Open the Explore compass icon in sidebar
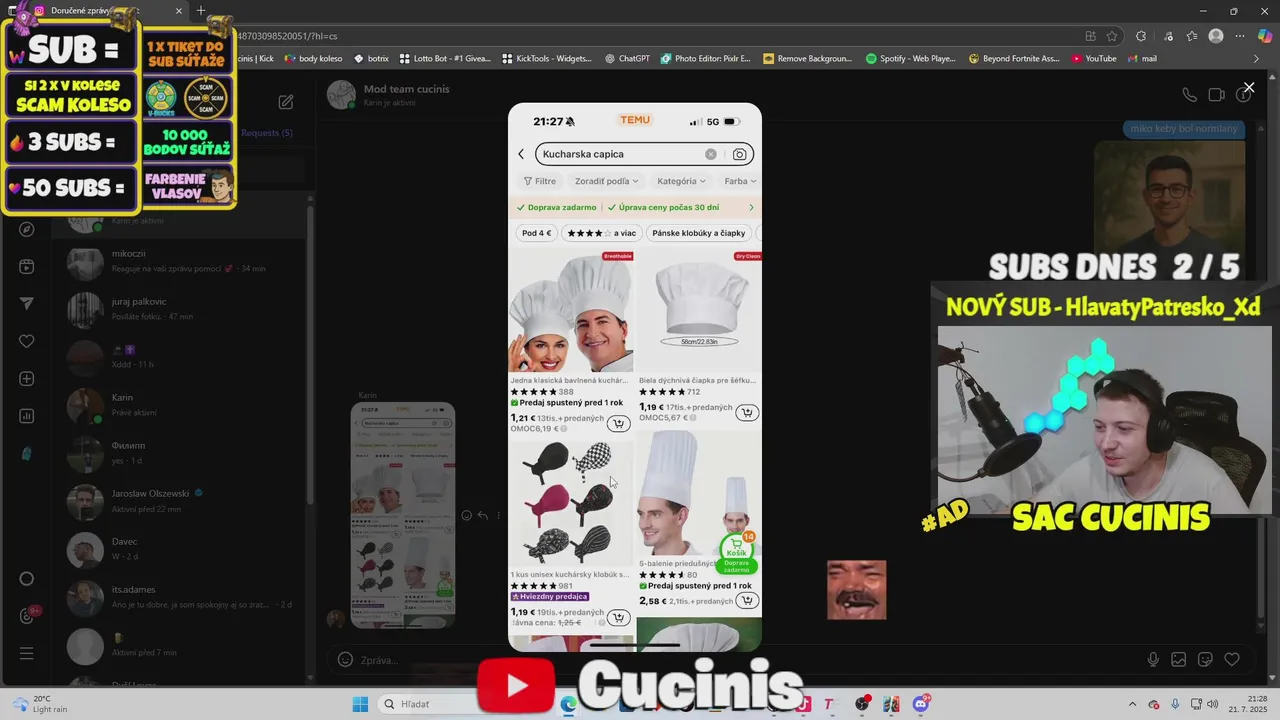Screen dimensions: 1280x720 pos(27,229)
